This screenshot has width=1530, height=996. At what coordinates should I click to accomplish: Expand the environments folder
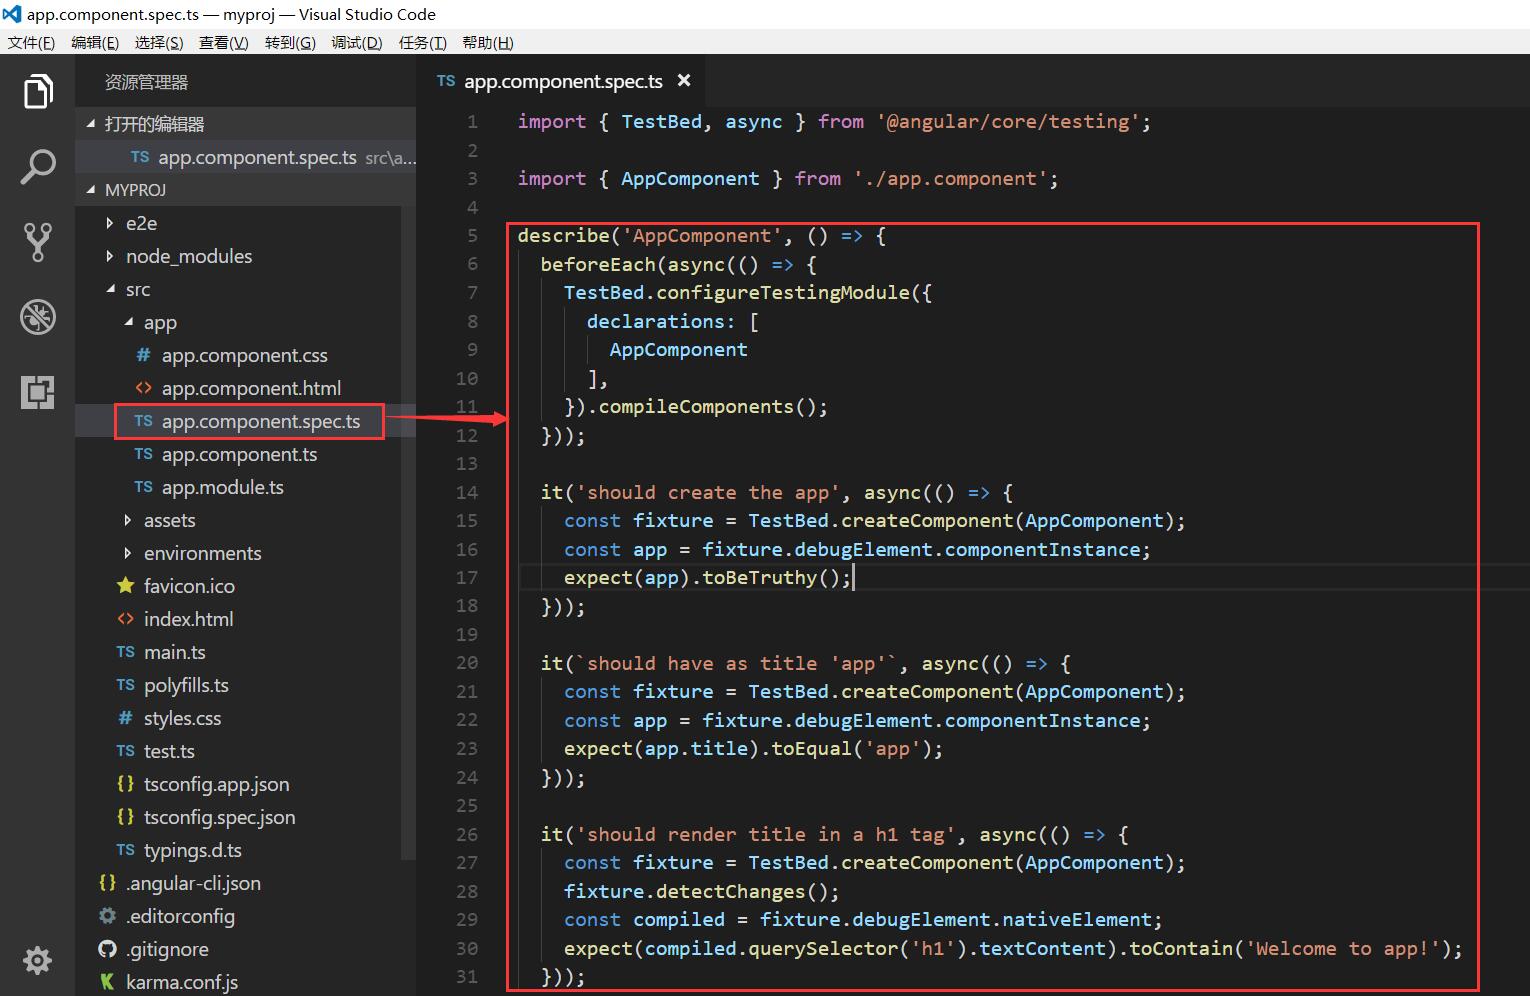coord(238,553)
